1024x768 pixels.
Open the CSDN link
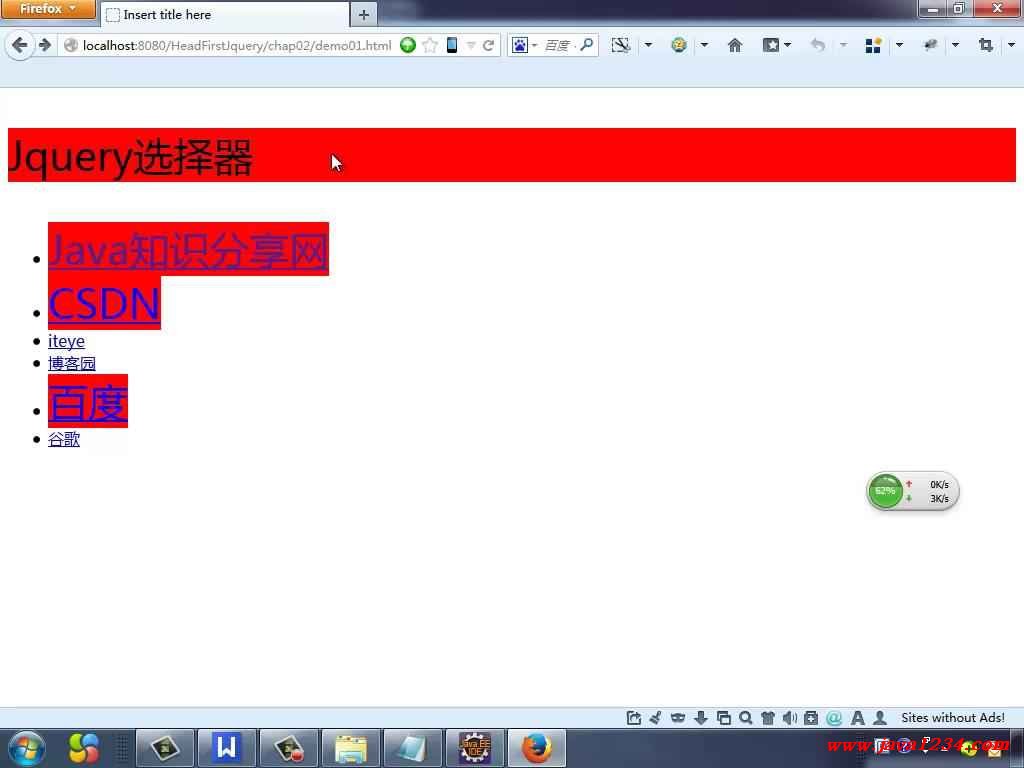104,304
